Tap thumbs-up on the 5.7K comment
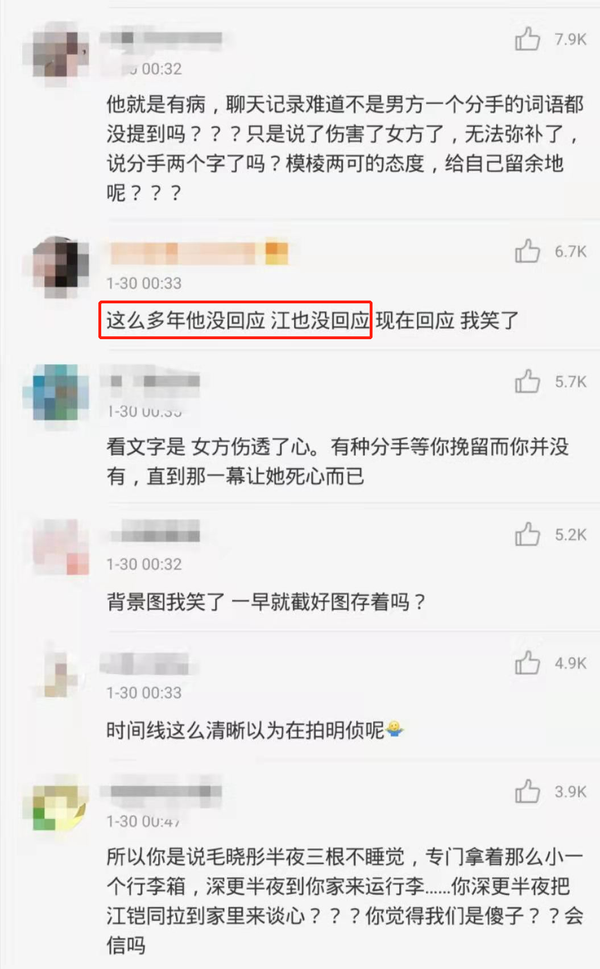This screenshot has height=969, width=600. pyautogui.click(x=527, y=381)
